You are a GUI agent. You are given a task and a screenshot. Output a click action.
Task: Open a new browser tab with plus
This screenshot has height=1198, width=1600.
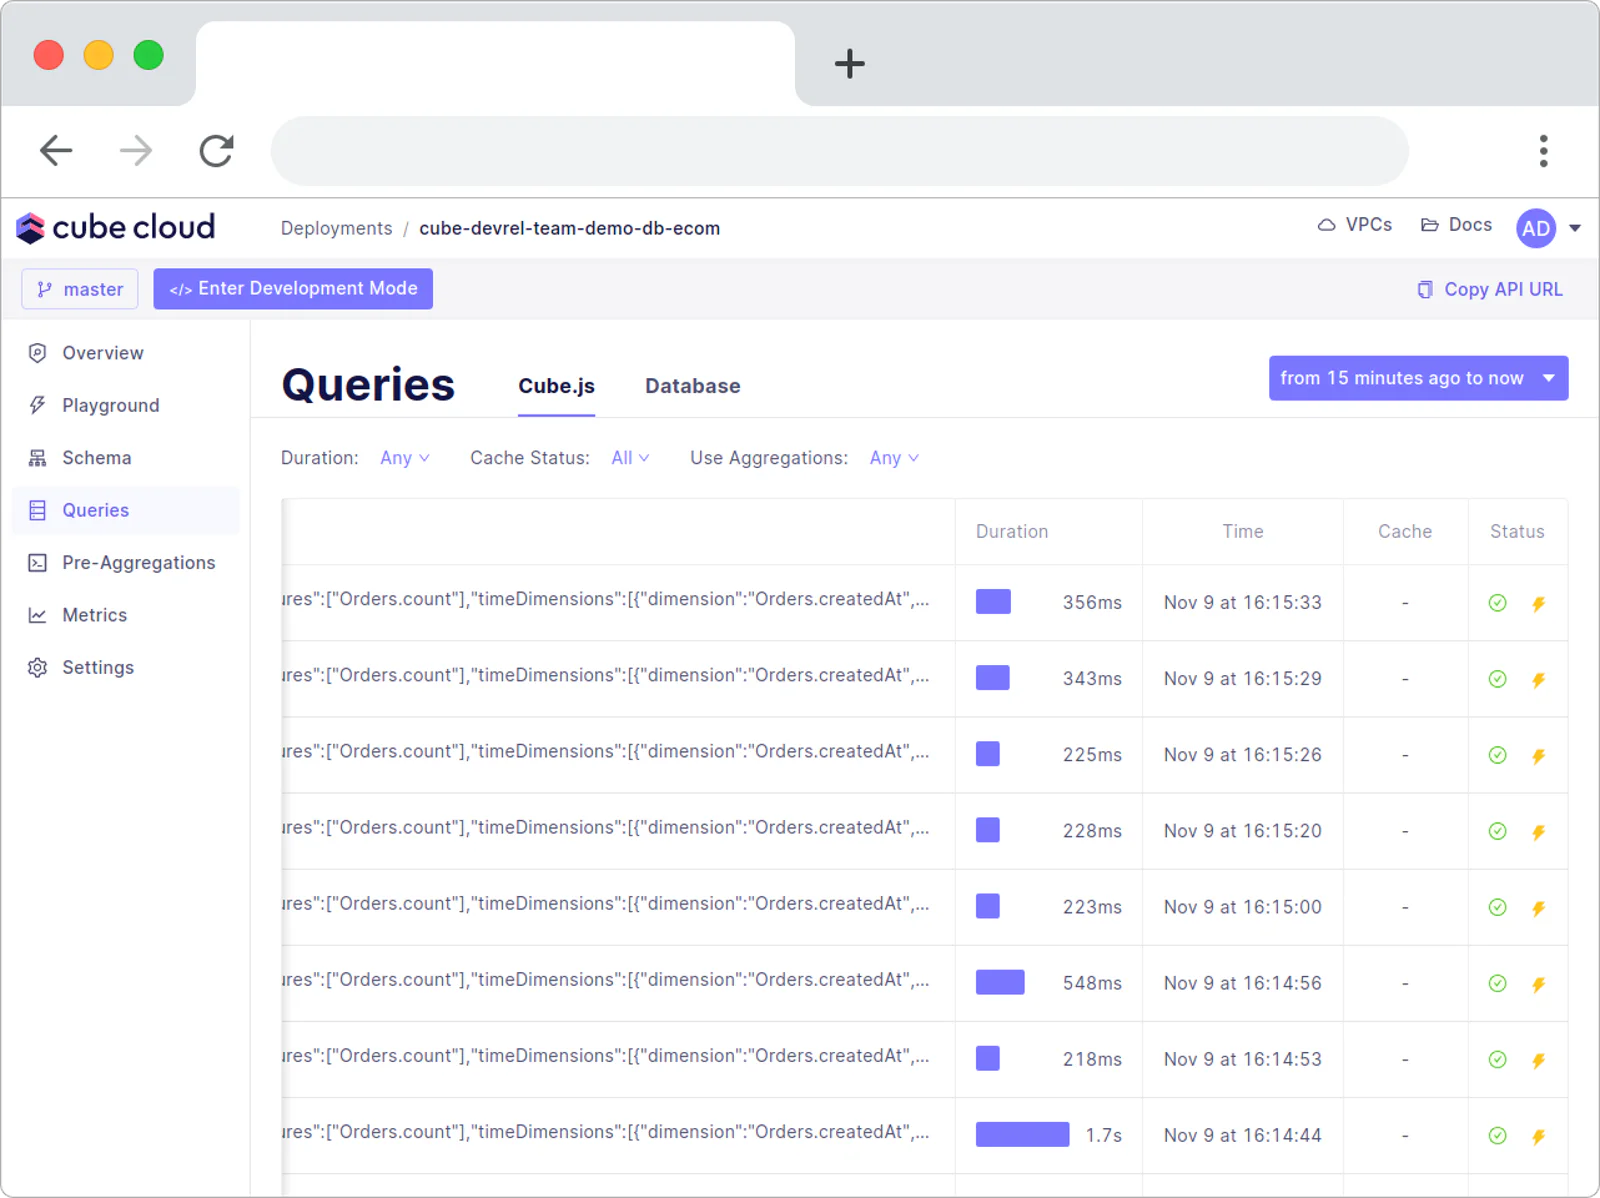849,64
